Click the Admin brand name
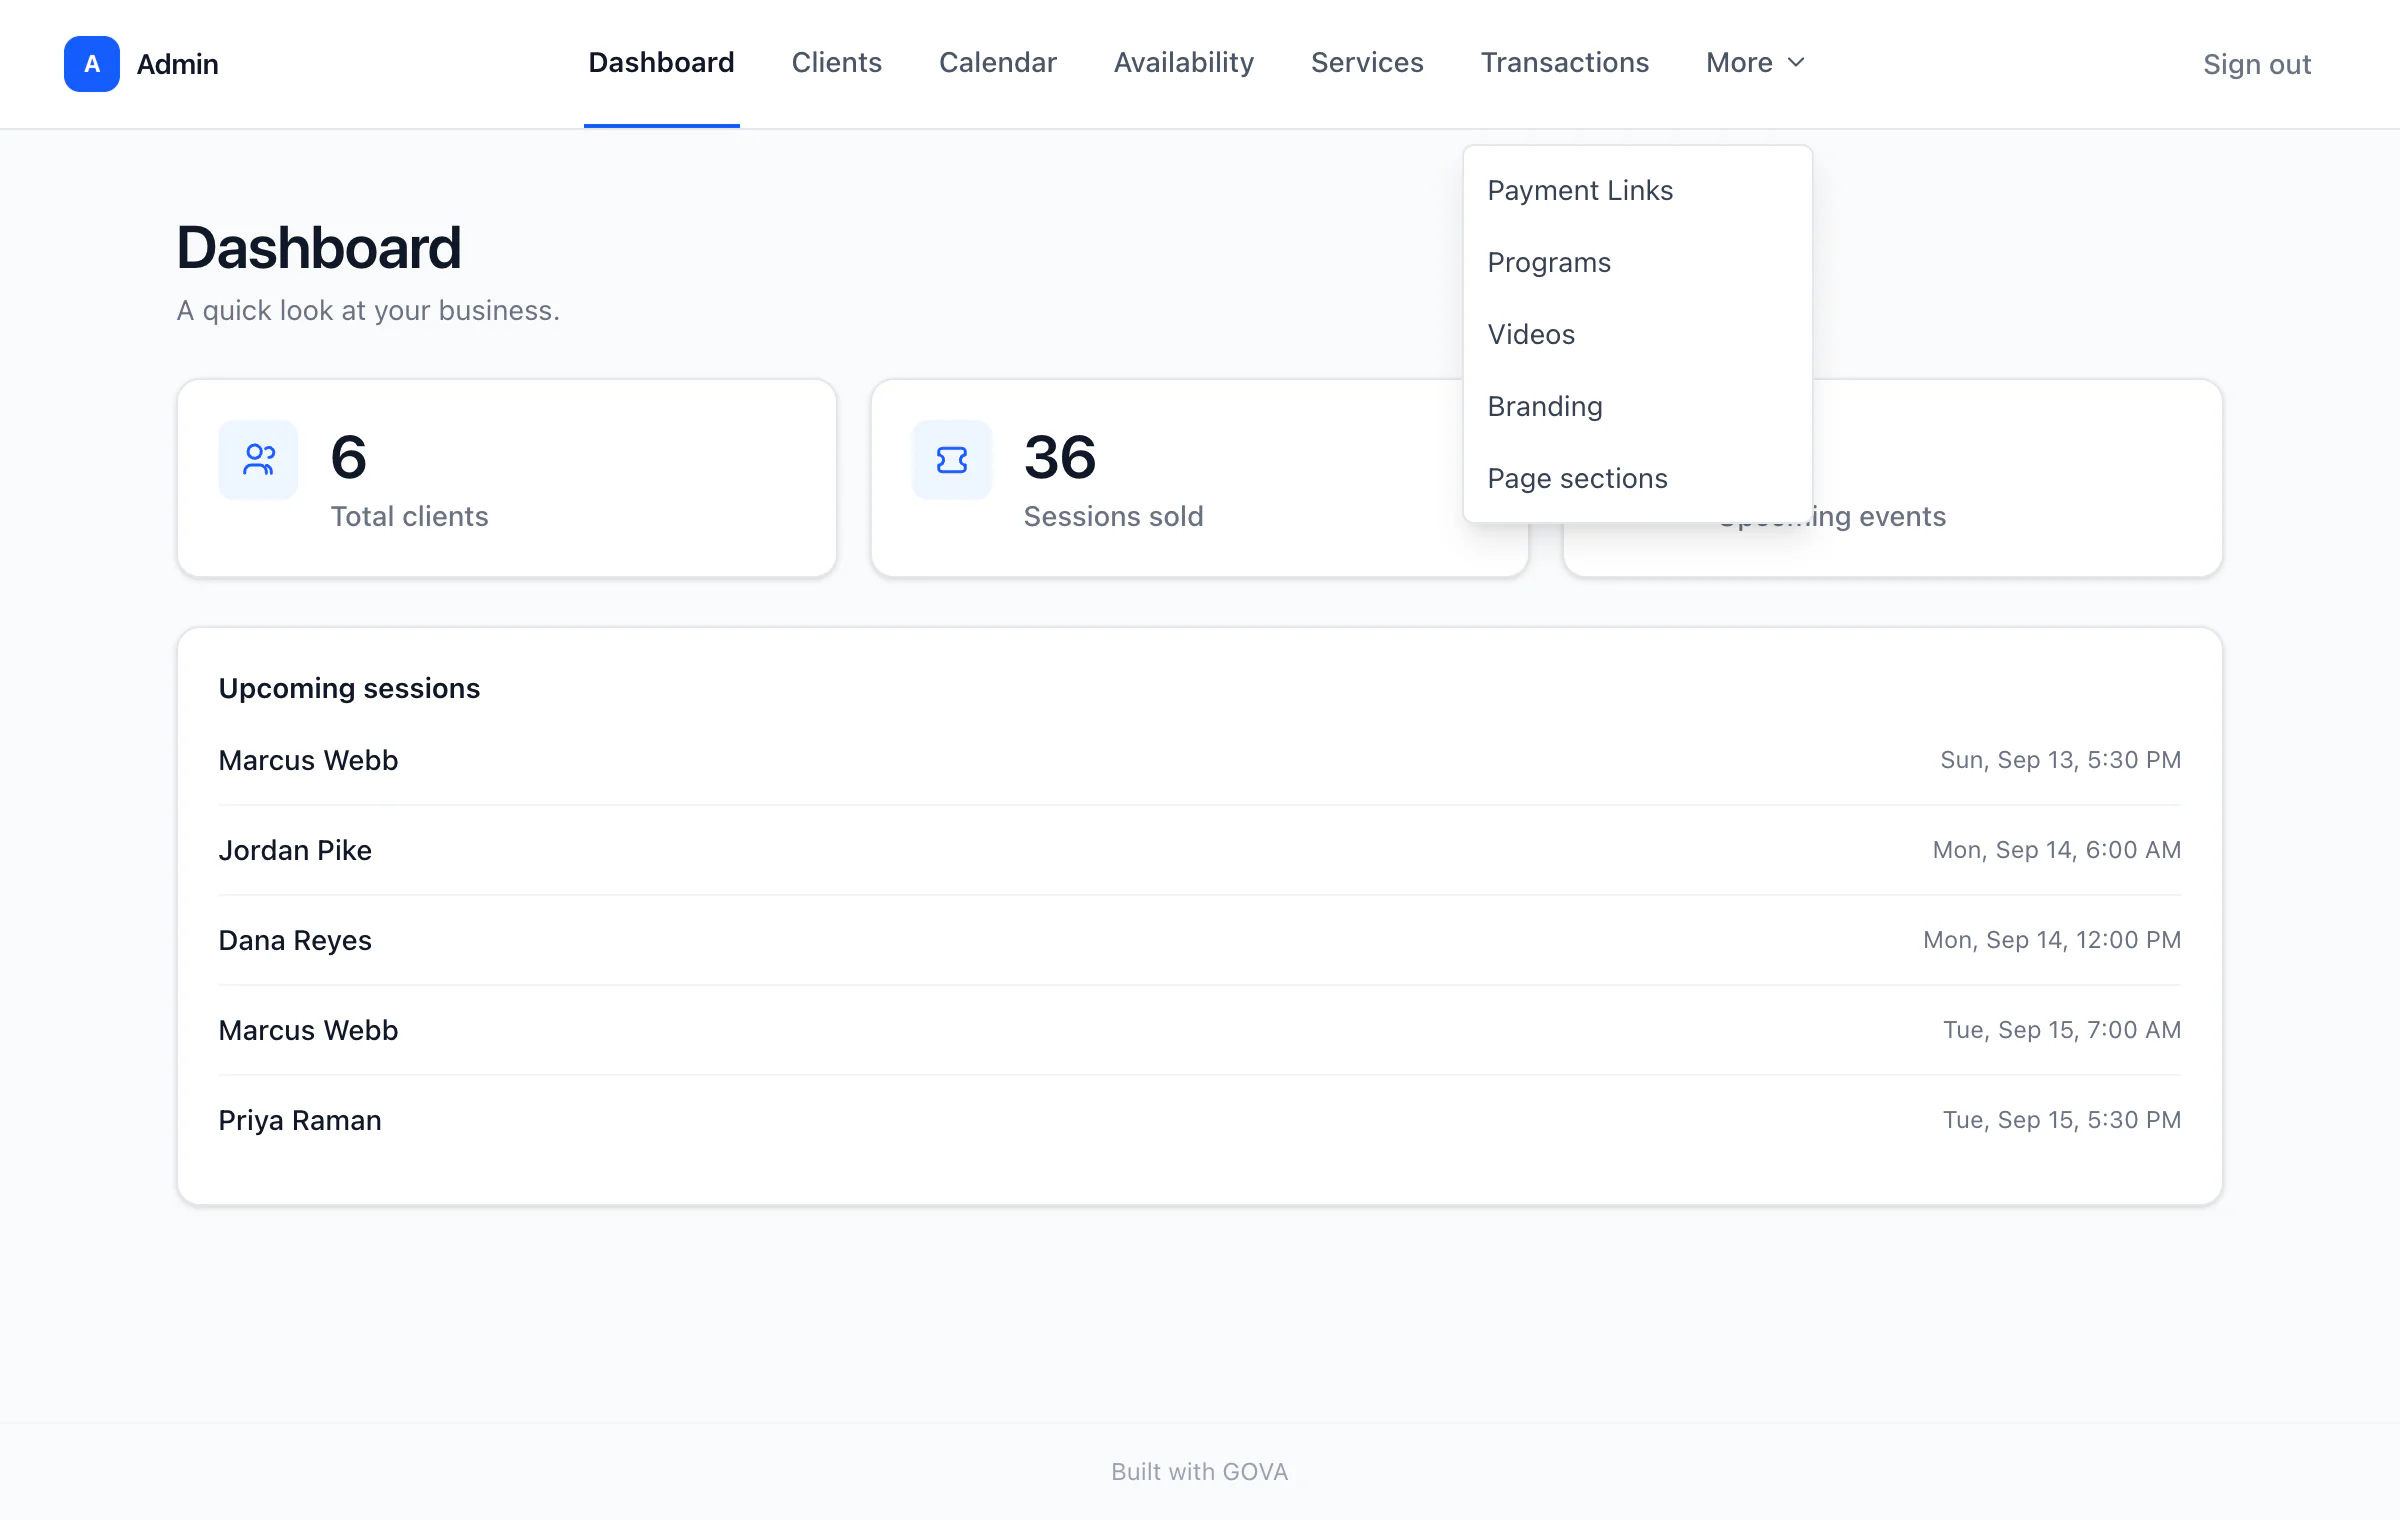Image resolution: width=2400 pixels, height=1520 pixels. click(x=177, y=64)
